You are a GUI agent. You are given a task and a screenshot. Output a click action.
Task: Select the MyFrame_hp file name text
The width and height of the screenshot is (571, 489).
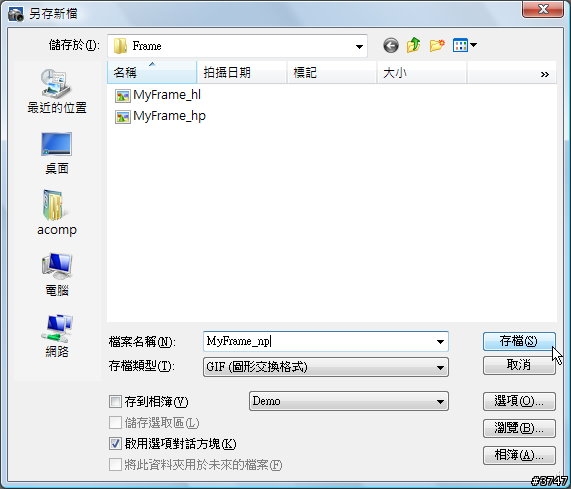(x=169, y=116)
